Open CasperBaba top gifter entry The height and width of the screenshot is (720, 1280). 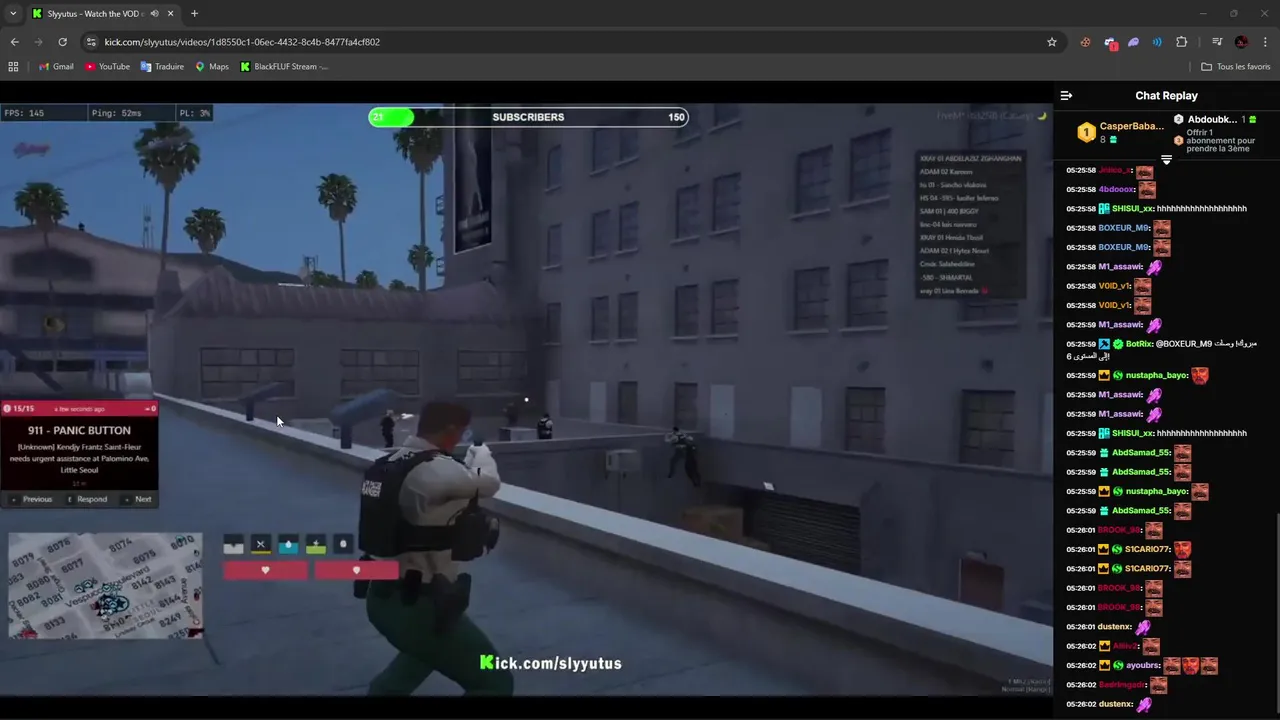click(x=1121, y=132)
